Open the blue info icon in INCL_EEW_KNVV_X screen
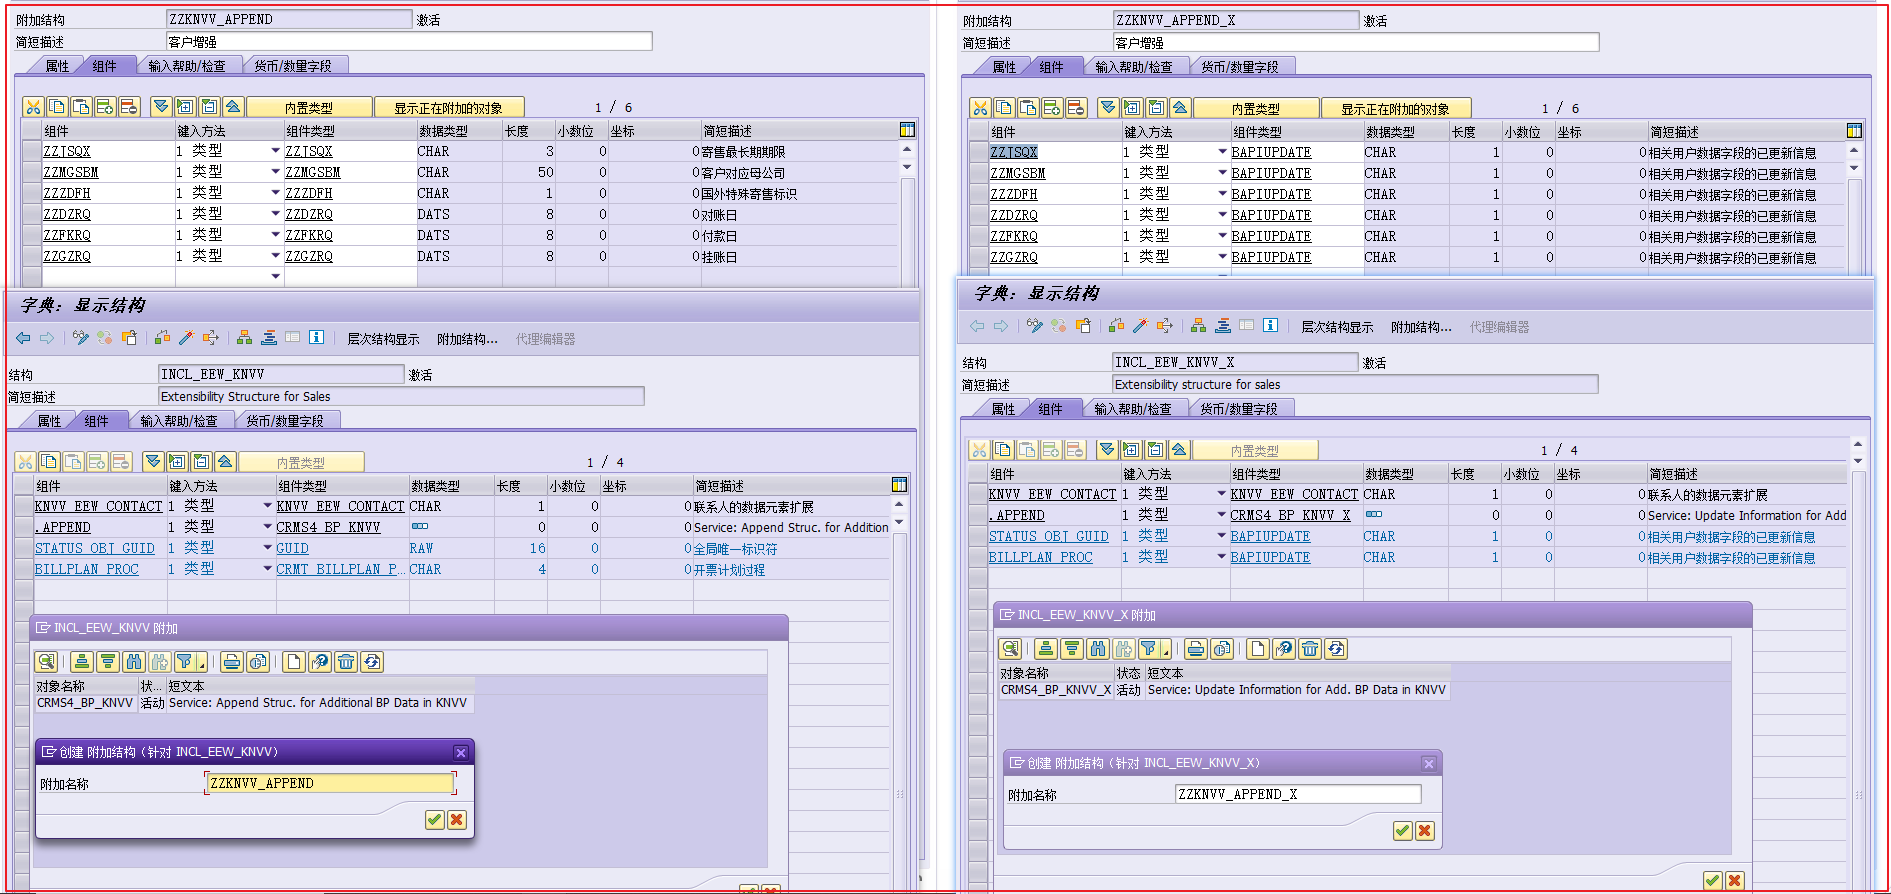The image size is (1891, 894). pos(1270,325)
